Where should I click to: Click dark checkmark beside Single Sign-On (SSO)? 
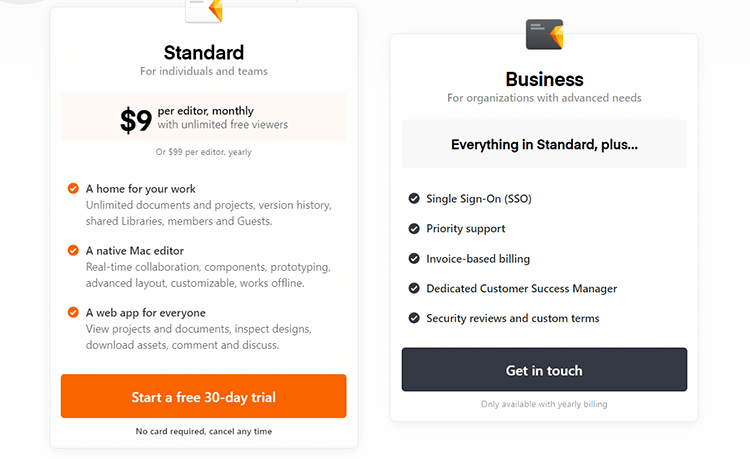click(414, 198)
